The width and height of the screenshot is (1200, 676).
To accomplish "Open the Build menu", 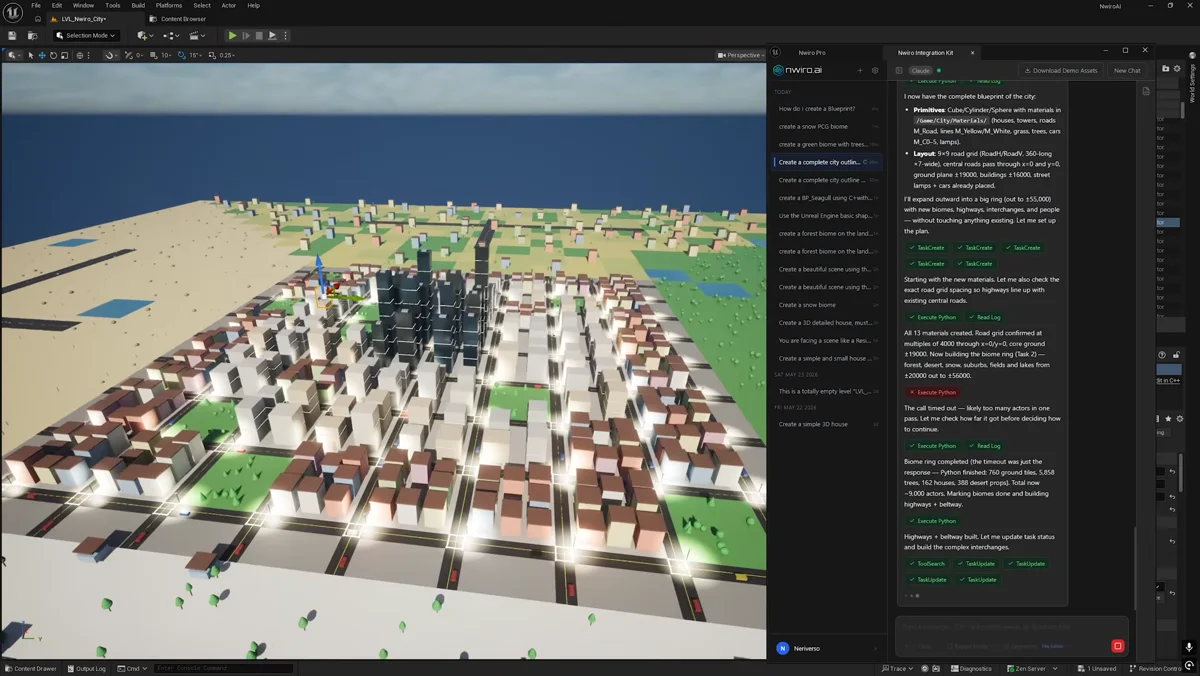I will click(x=138, y=5).
